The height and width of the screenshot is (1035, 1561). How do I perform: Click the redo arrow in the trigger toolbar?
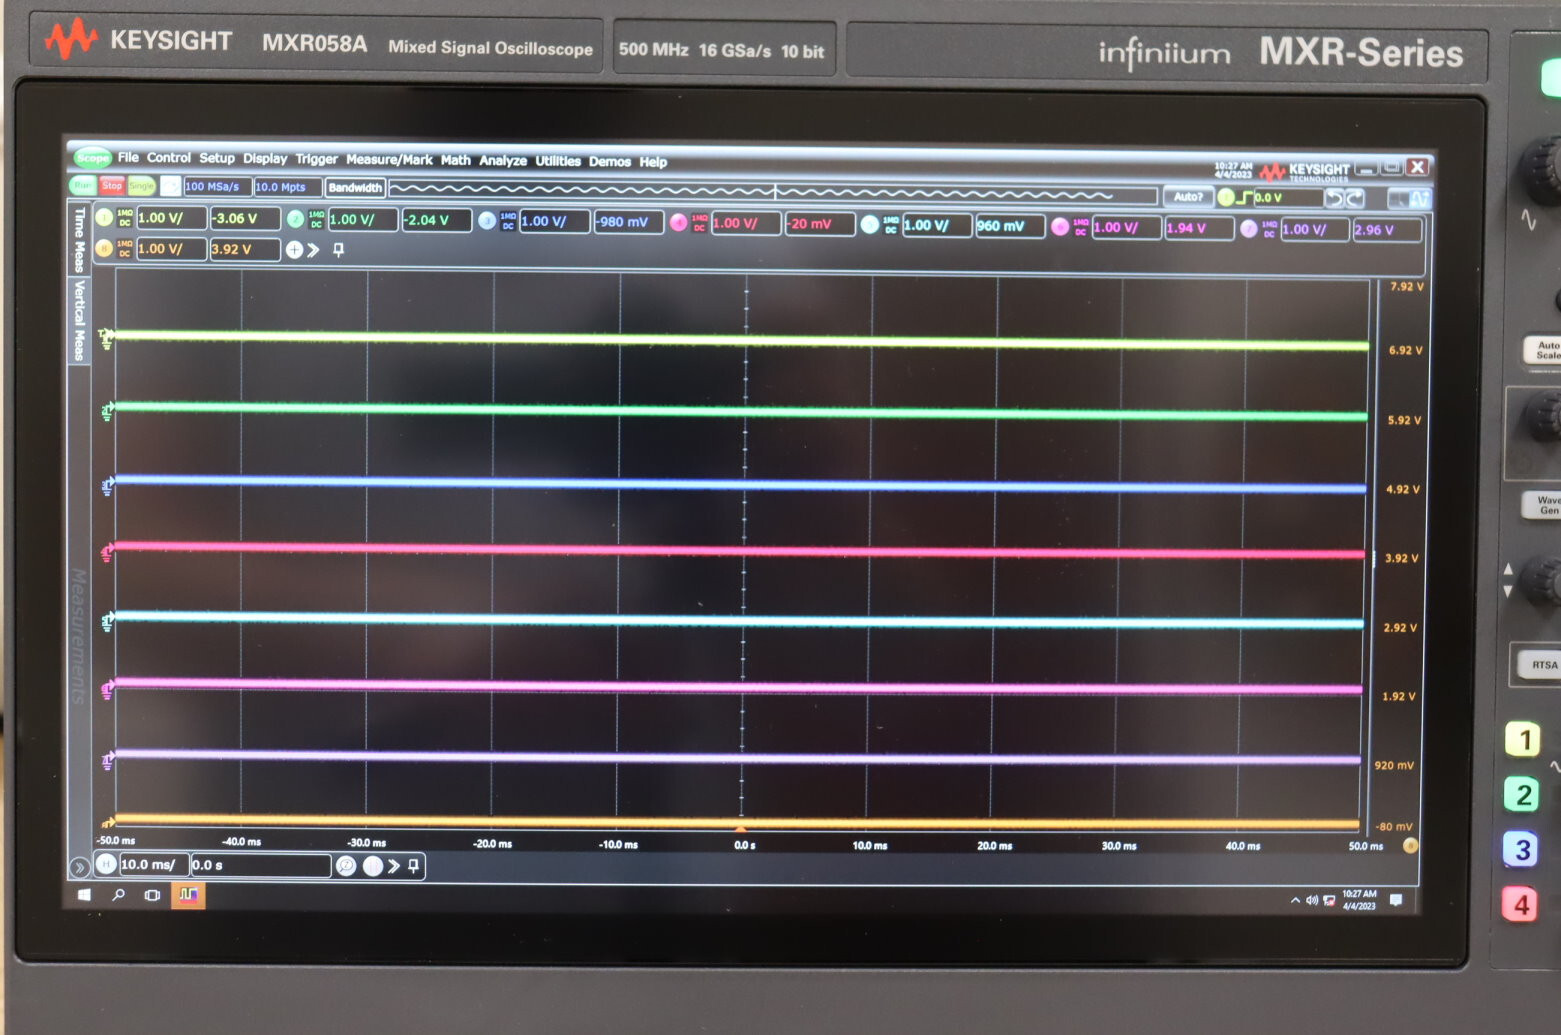coord(1356,198)
